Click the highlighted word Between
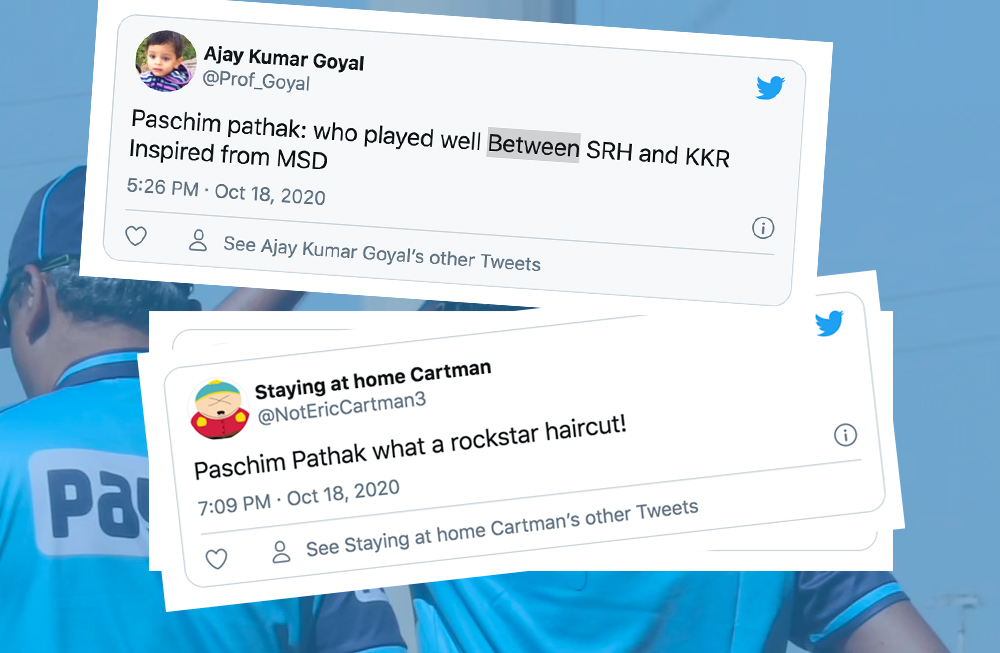The width and height of the screenshot is (1000, 653). point(534,145)
